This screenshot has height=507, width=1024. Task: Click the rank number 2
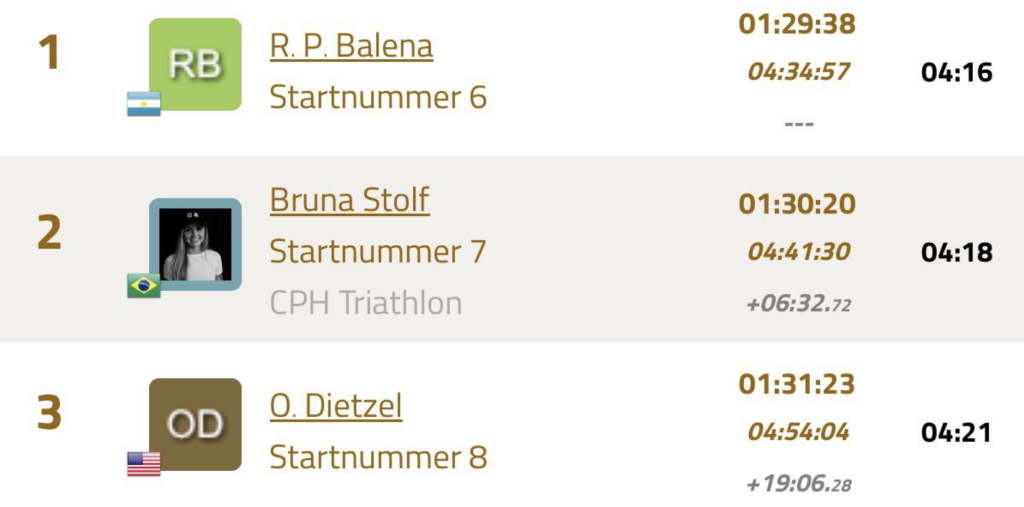click(x=49, y=234)
